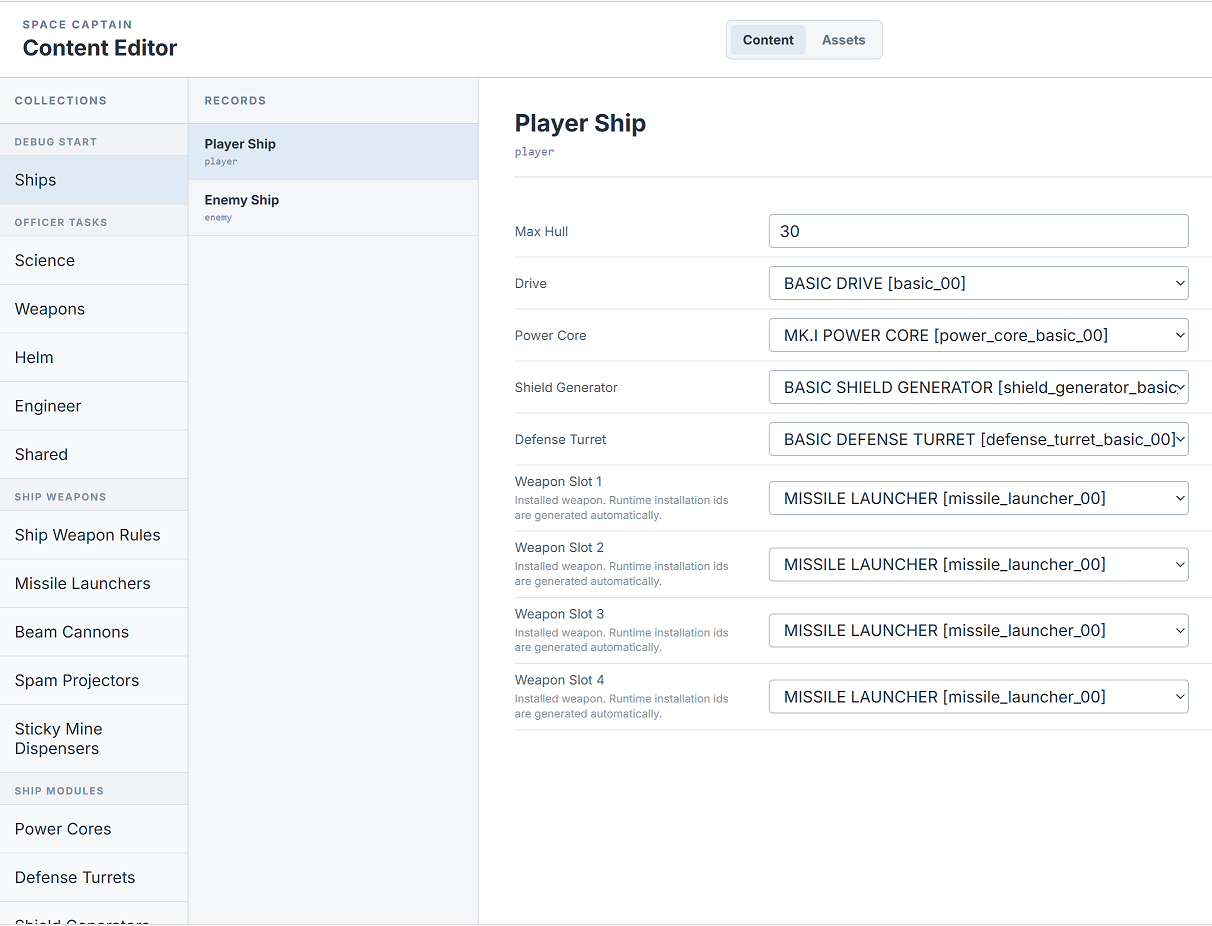Open the Defense Turret dropdown

point(979,439)
